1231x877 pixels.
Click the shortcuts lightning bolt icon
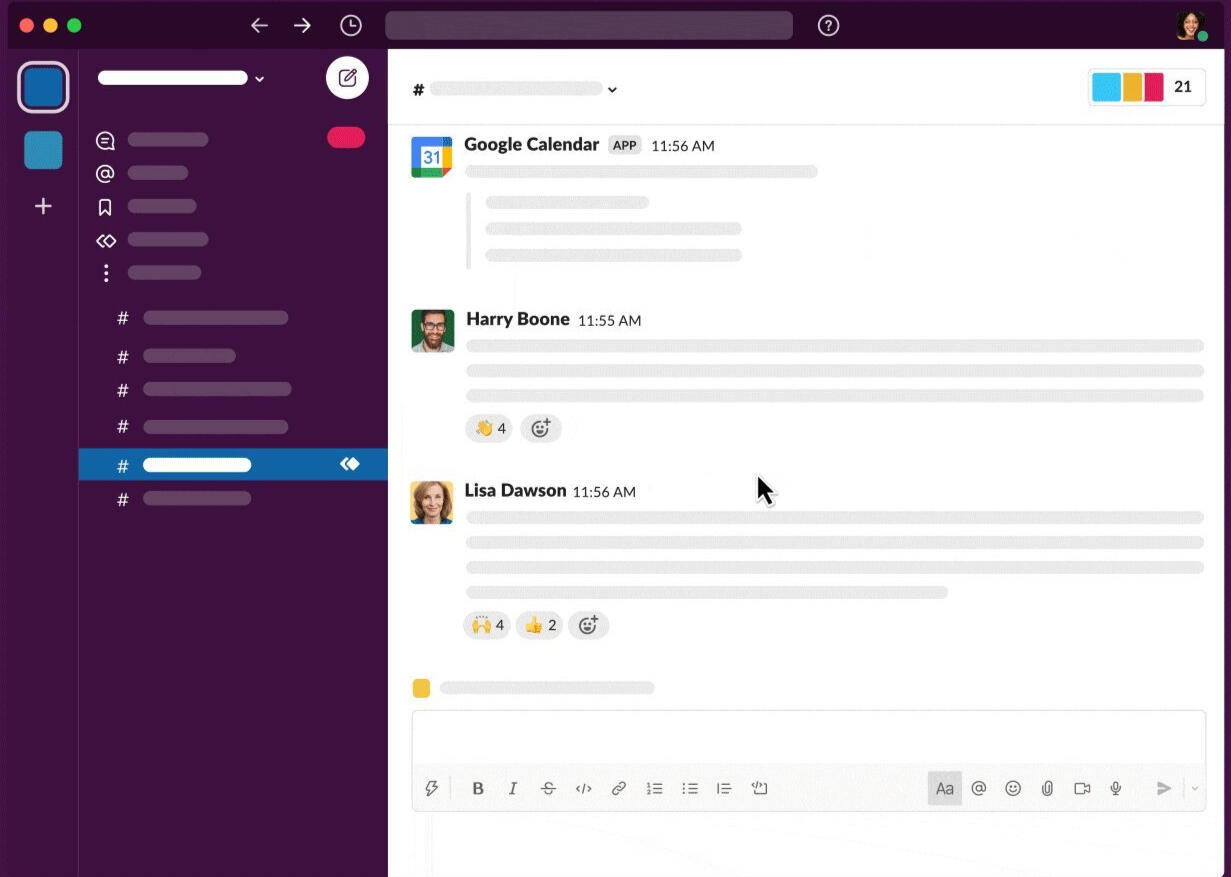coord(432,788)
